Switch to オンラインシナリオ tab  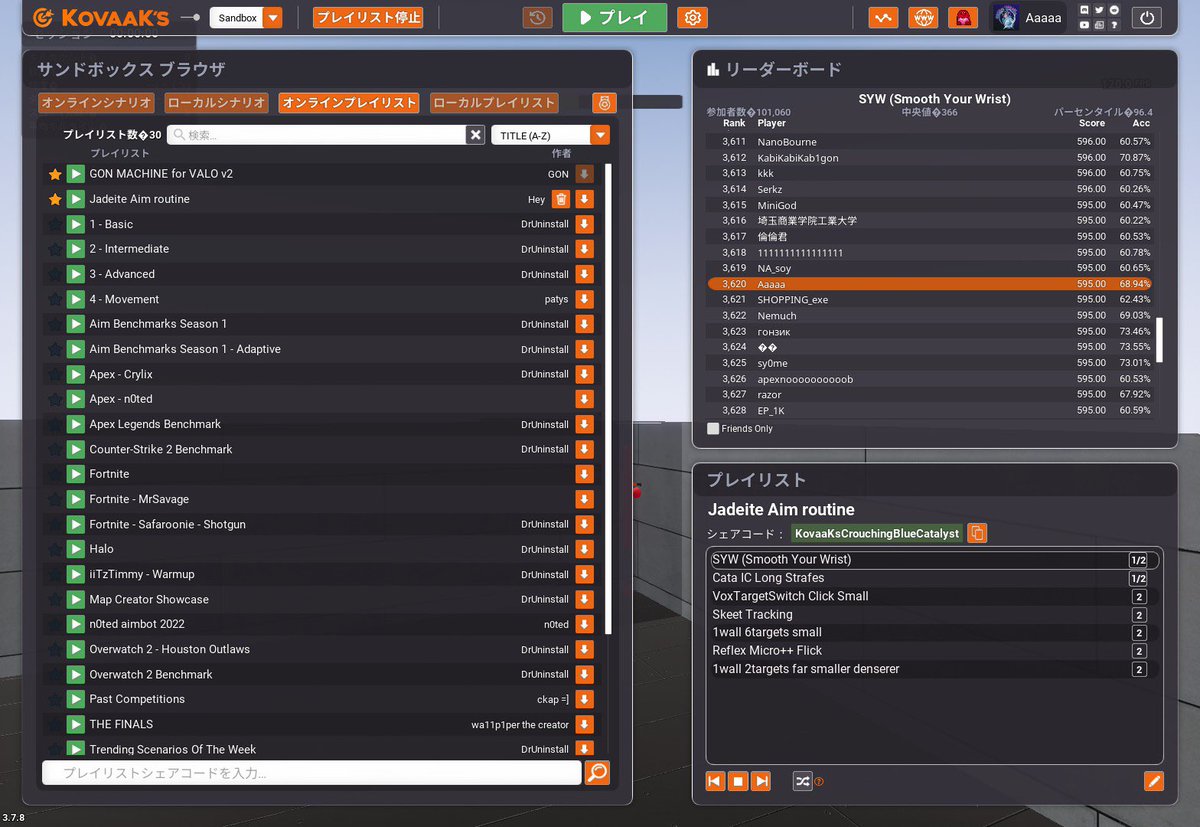(x=96, y=102)
